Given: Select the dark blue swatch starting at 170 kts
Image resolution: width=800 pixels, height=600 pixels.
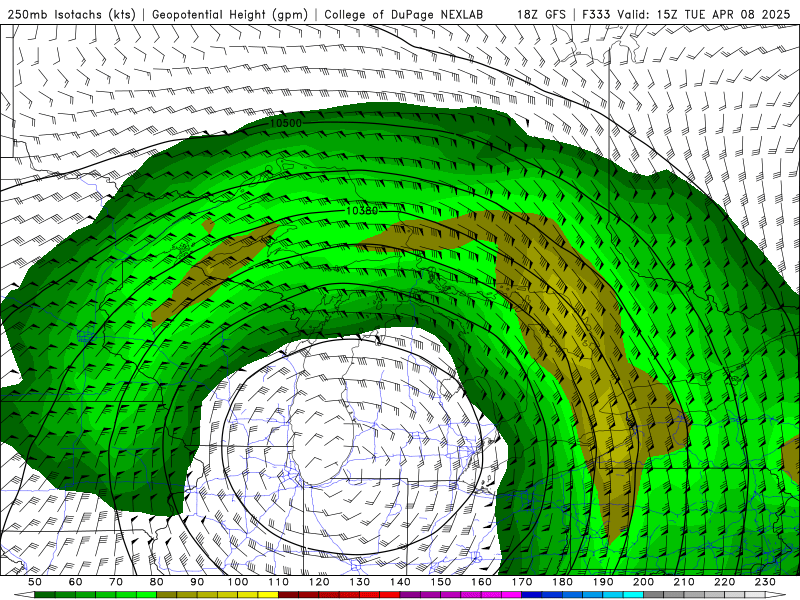Looking at the screenshot, I should [x=532, y=595].
